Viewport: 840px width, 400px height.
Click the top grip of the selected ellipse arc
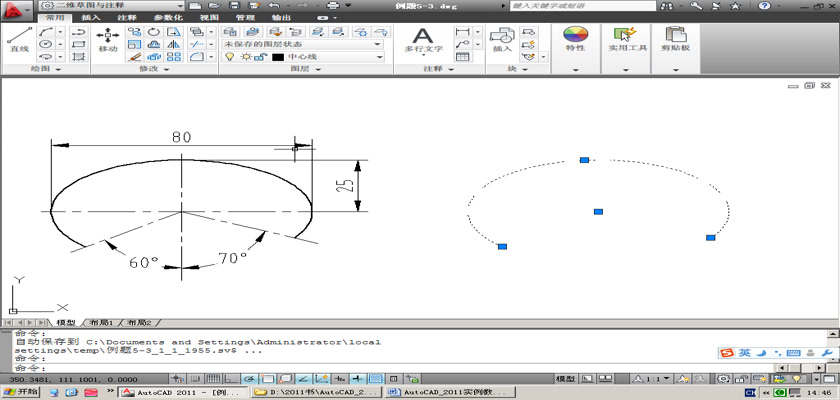click(x=584, y=160)
